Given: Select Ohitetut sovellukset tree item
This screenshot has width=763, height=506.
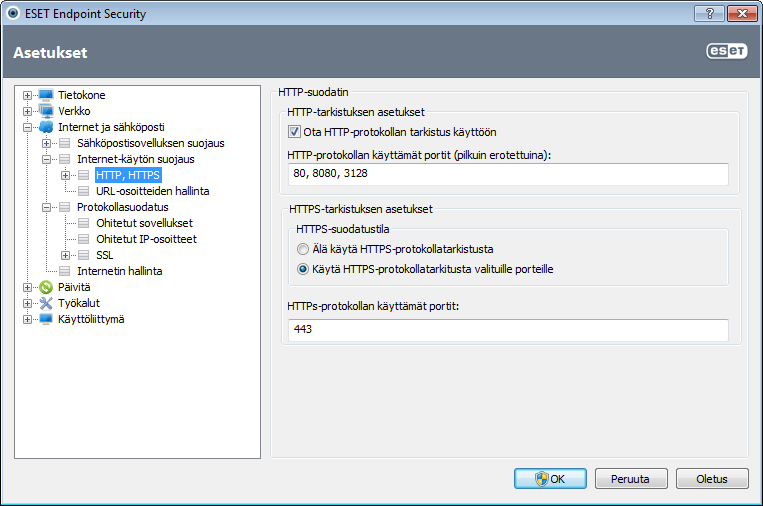Looking at the screenshot, I should (144, 223).
